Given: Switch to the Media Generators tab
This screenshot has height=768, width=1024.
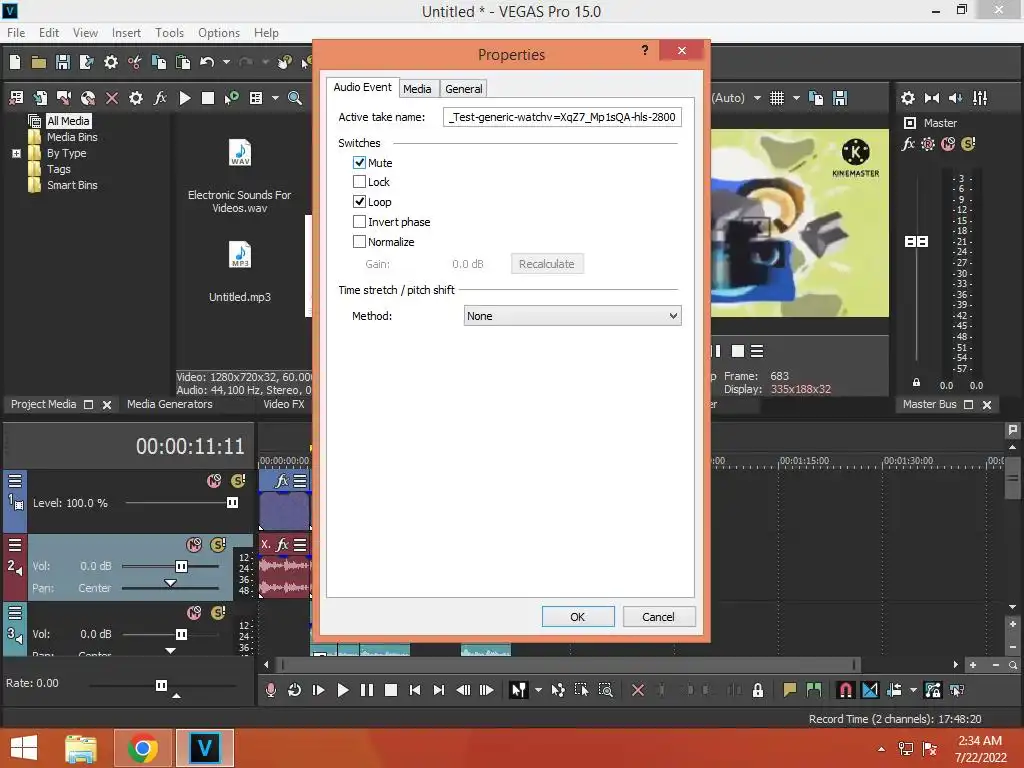Looking at the screenshot, I should 170,404.
